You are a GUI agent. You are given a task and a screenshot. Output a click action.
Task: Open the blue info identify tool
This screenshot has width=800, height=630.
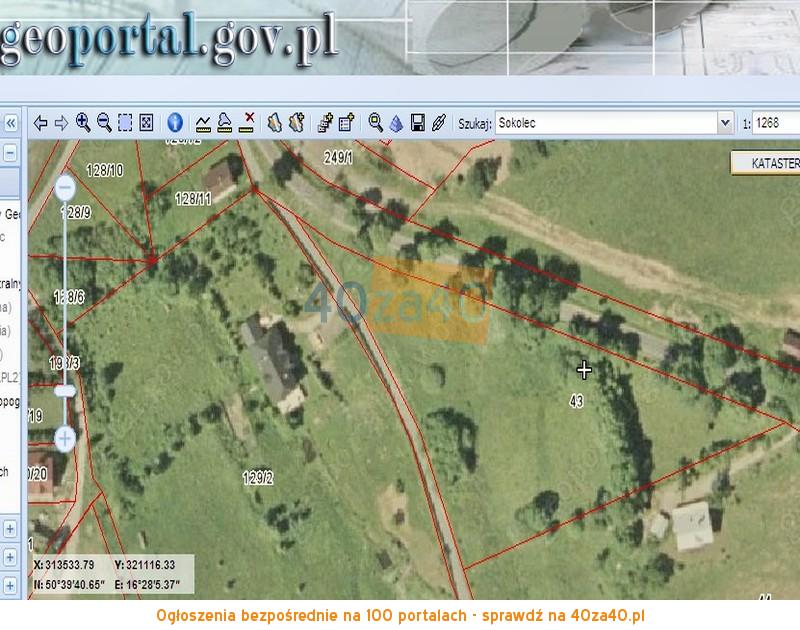pyautogui.click(x=175, y=123)
